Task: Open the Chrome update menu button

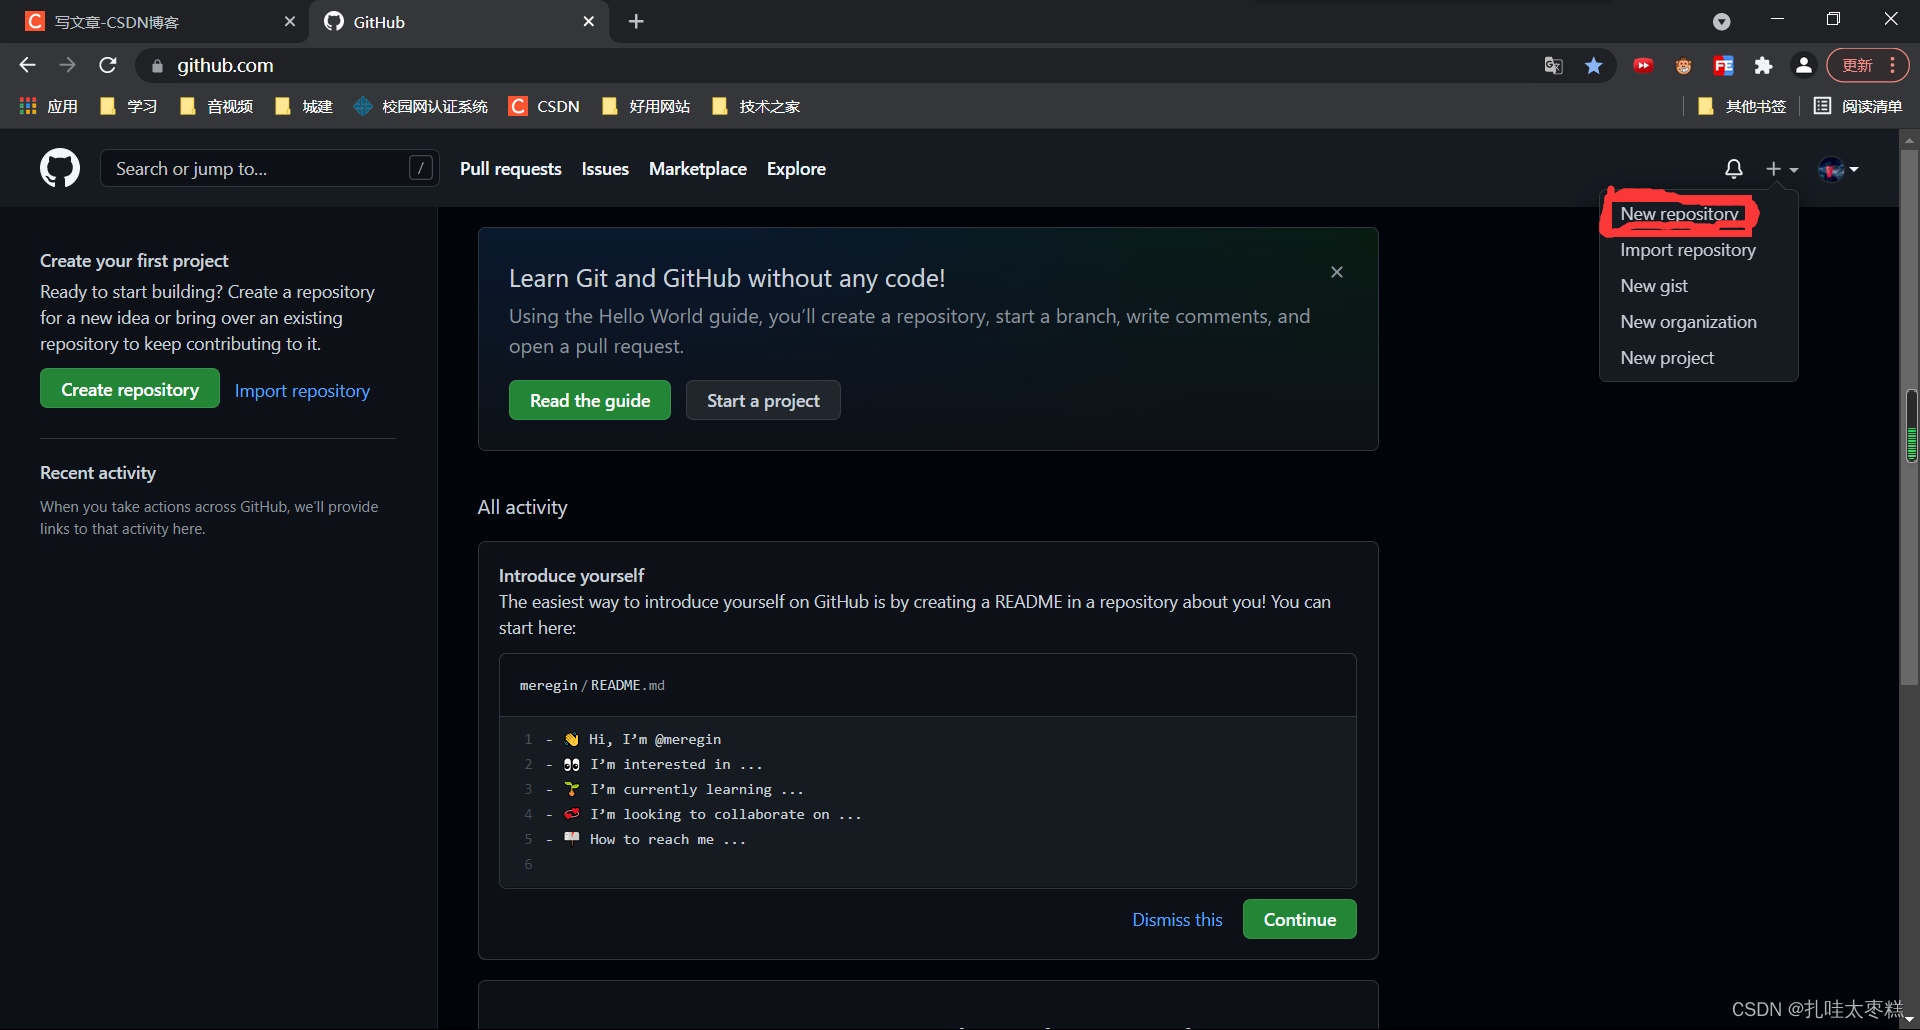Action: coord(1867,65)
